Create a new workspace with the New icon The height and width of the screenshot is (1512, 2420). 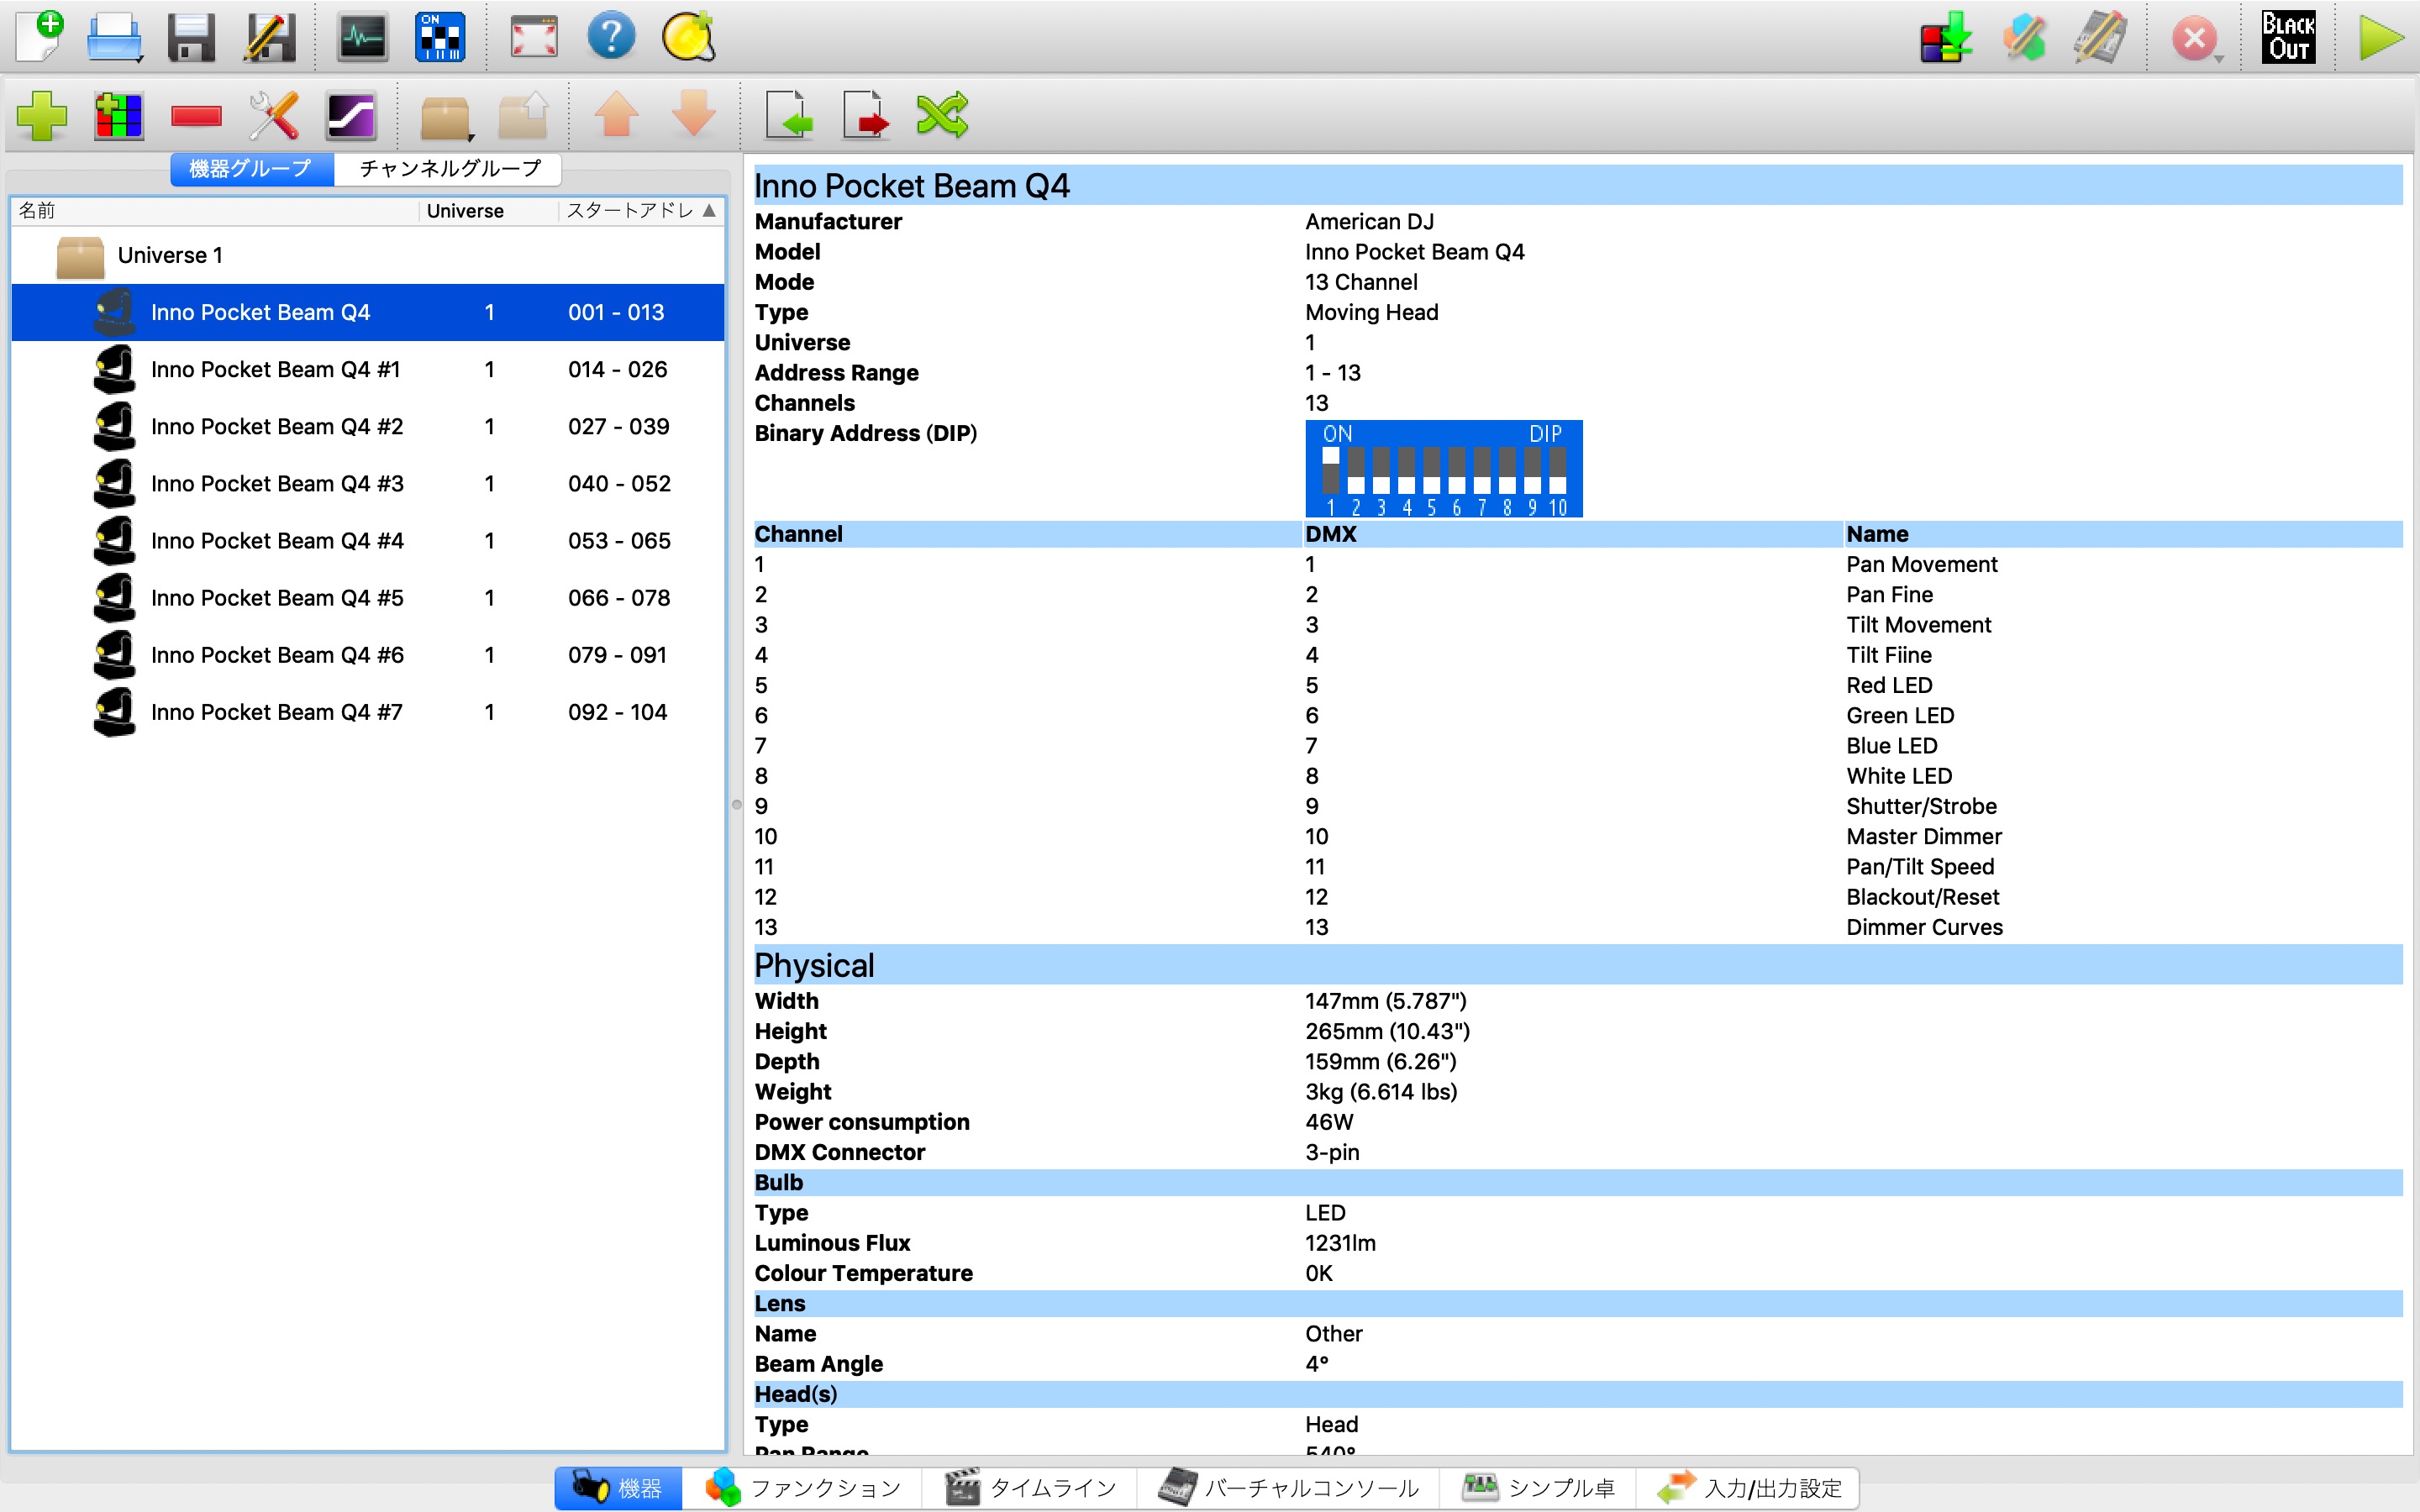pyautogui.click(x=40, y=37)
